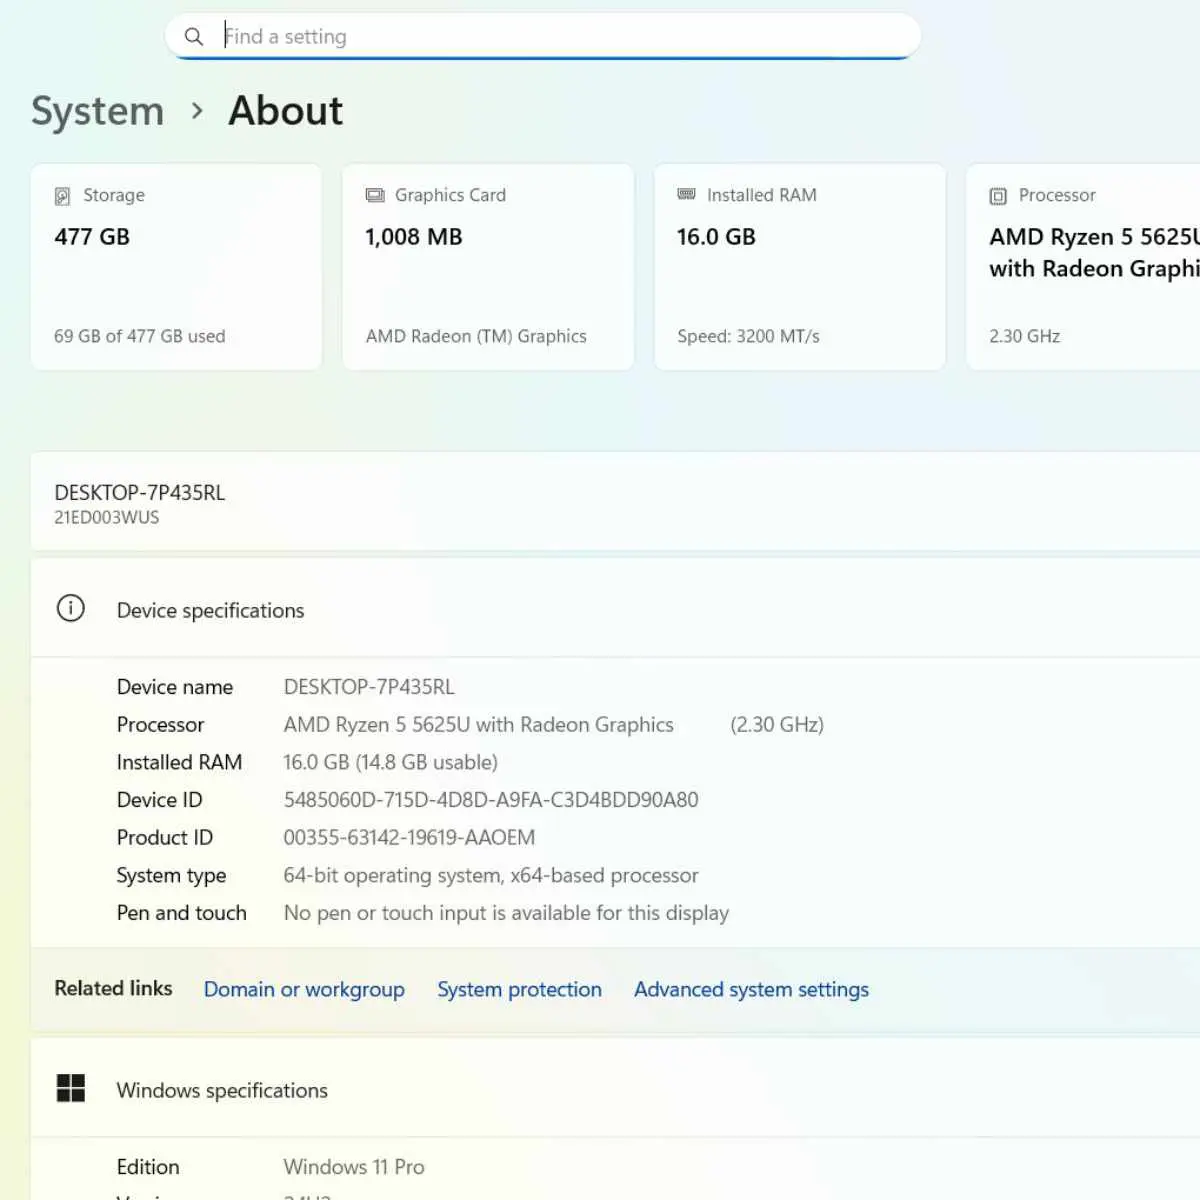Click '69 GB of 477 GB used' text
The image size is (1200, 1200).
click(140, 336)
